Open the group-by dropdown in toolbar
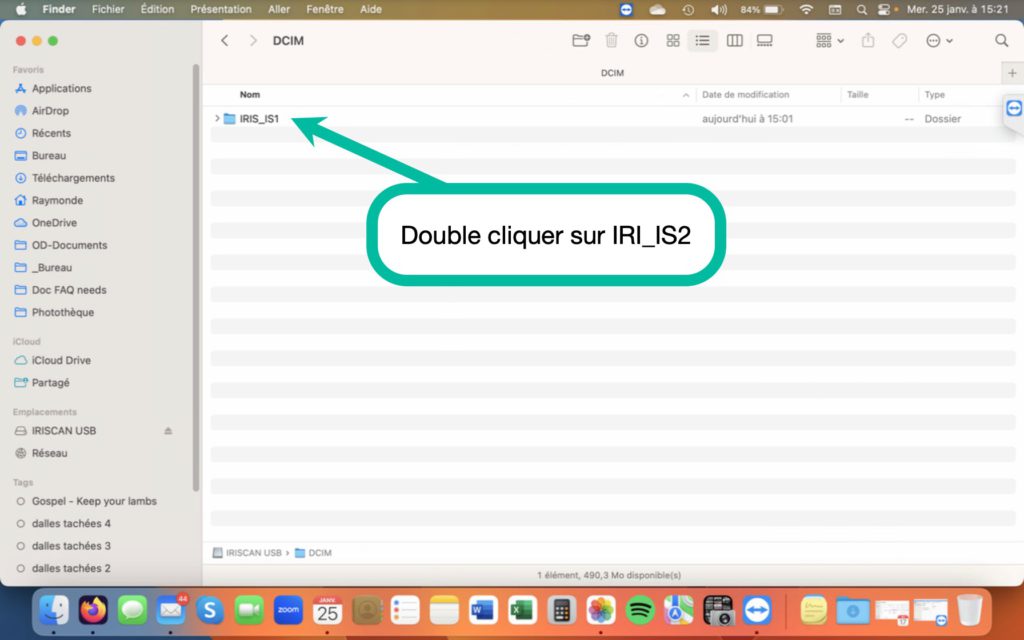The image size is (1024, 640). (x=829, y=41)
